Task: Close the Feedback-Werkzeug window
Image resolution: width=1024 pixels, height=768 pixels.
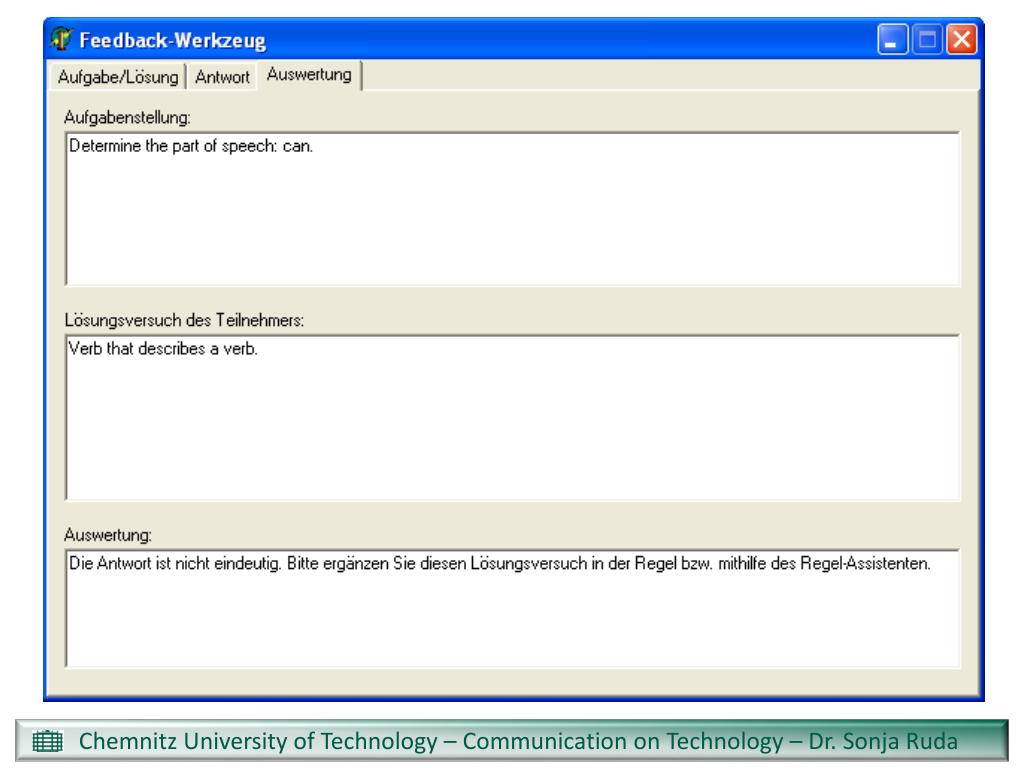Action: (961, 39)
